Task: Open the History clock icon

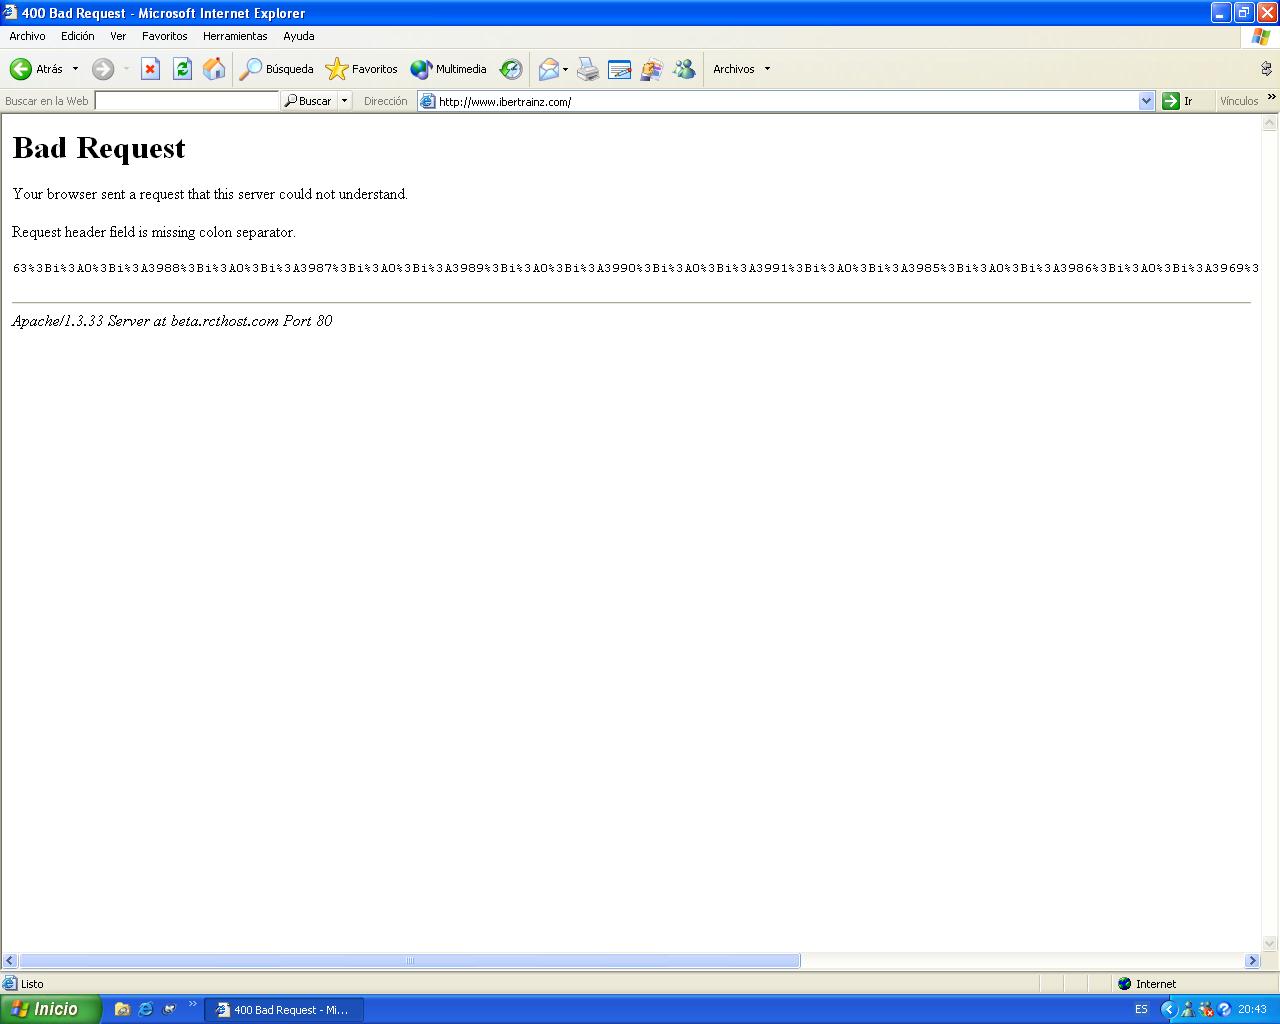Action: click(x=511, y=69)
